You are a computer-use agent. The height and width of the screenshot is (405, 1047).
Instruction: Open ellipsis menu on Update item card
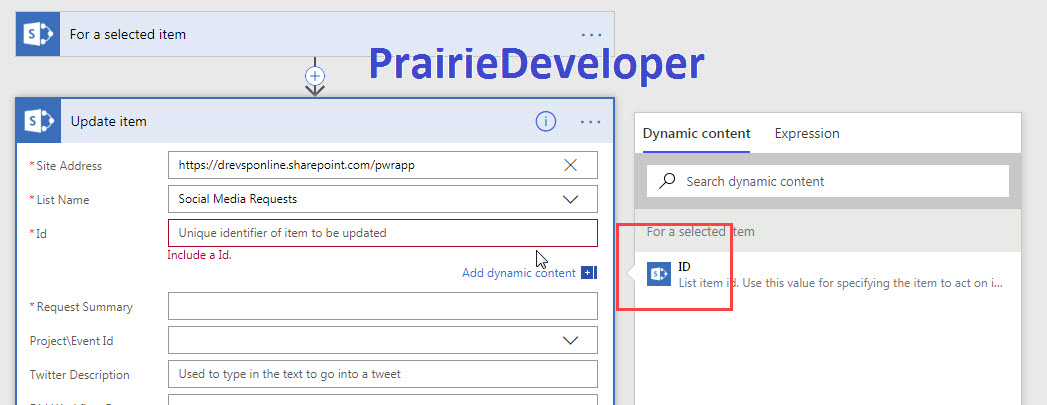click(x=591, y=122)
